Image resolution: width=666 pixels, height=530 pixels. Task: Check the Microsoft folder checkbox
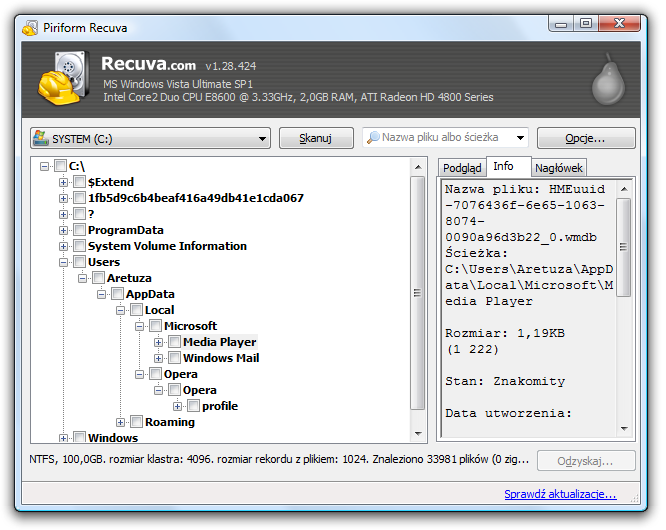coord(155,326)
